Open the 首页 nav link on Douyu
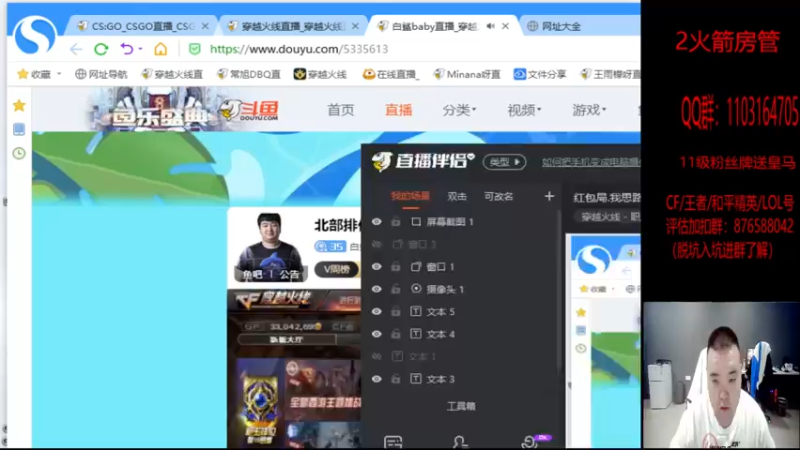 (x=340, y=110)
